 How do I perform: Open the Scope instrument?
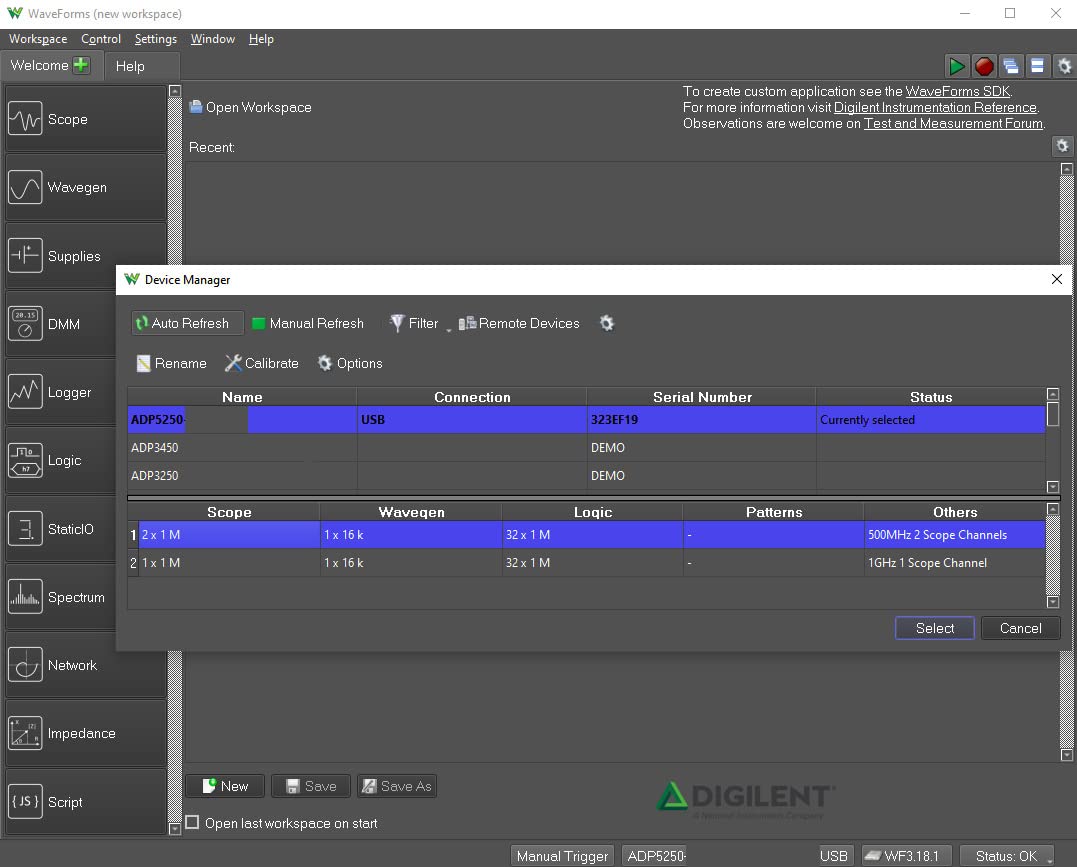pyautogui.click(x=85, y=119)
